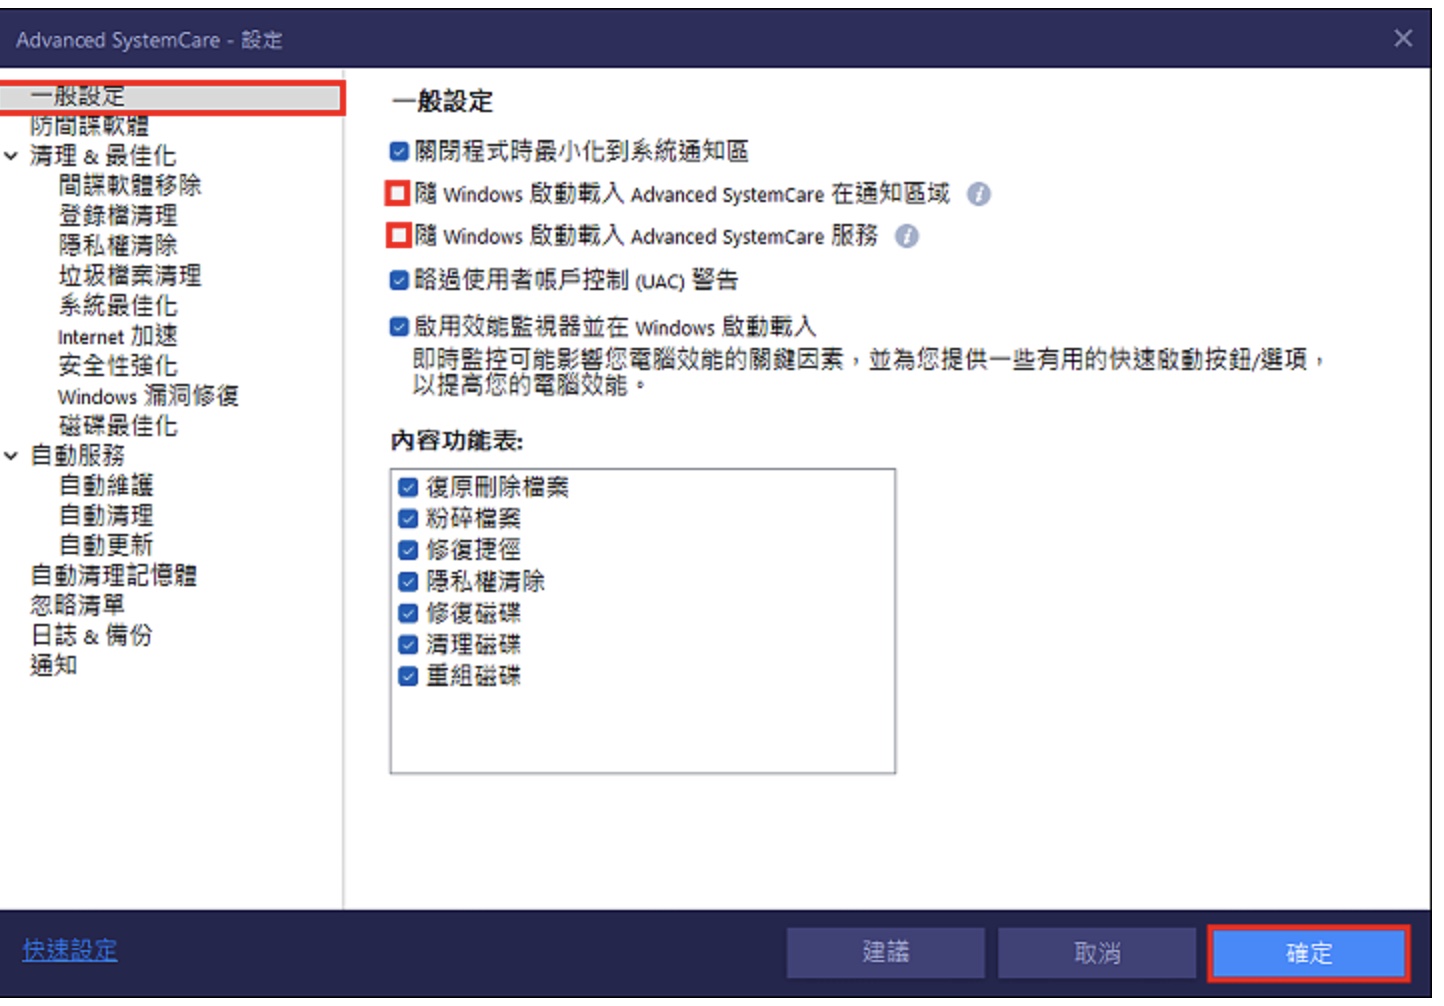Collapse the 自動服務 tree node
Viewport: 1444px width, 1006px height.
point(12,457)
